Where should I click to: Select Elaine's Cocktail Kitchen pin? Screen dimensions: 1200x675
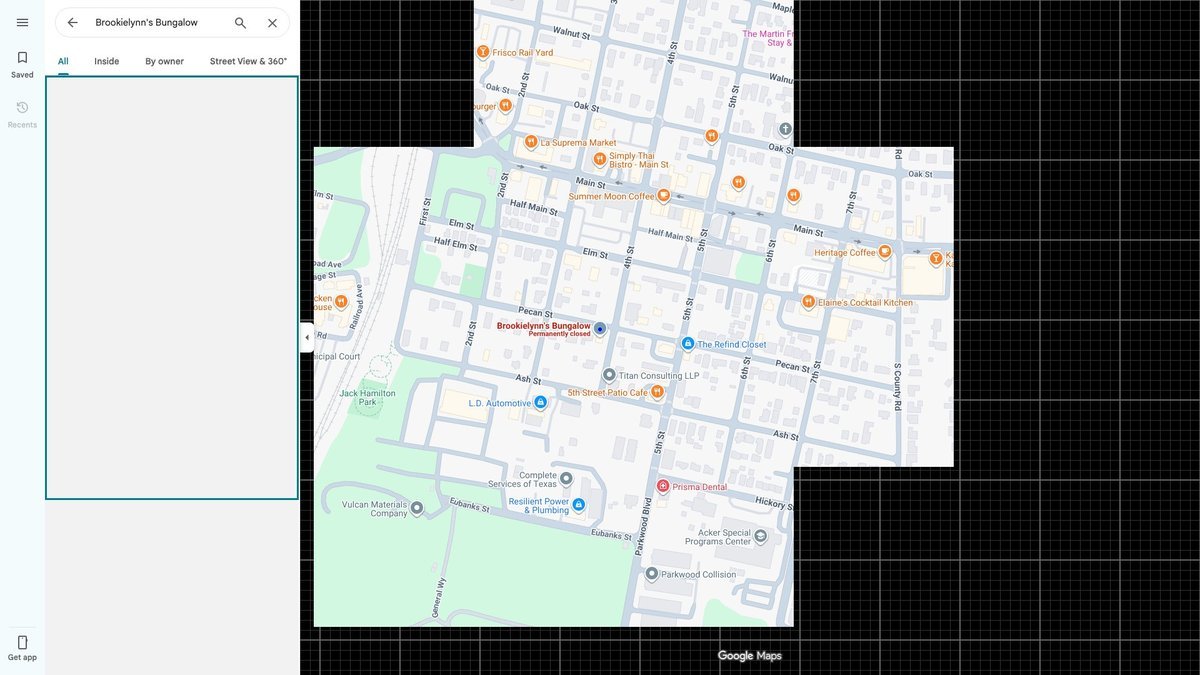tap(808, 301)
